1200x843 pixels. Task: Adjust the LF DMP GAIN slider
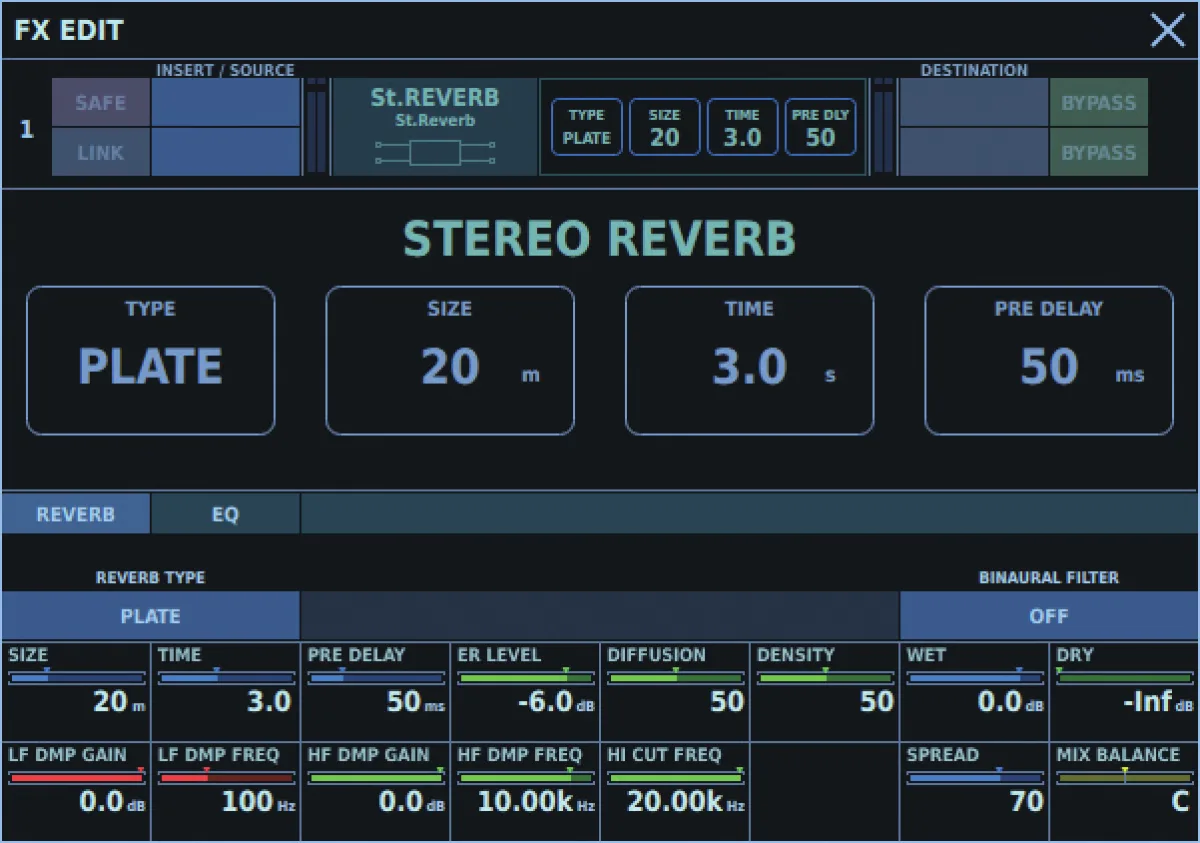coord(77,777)
